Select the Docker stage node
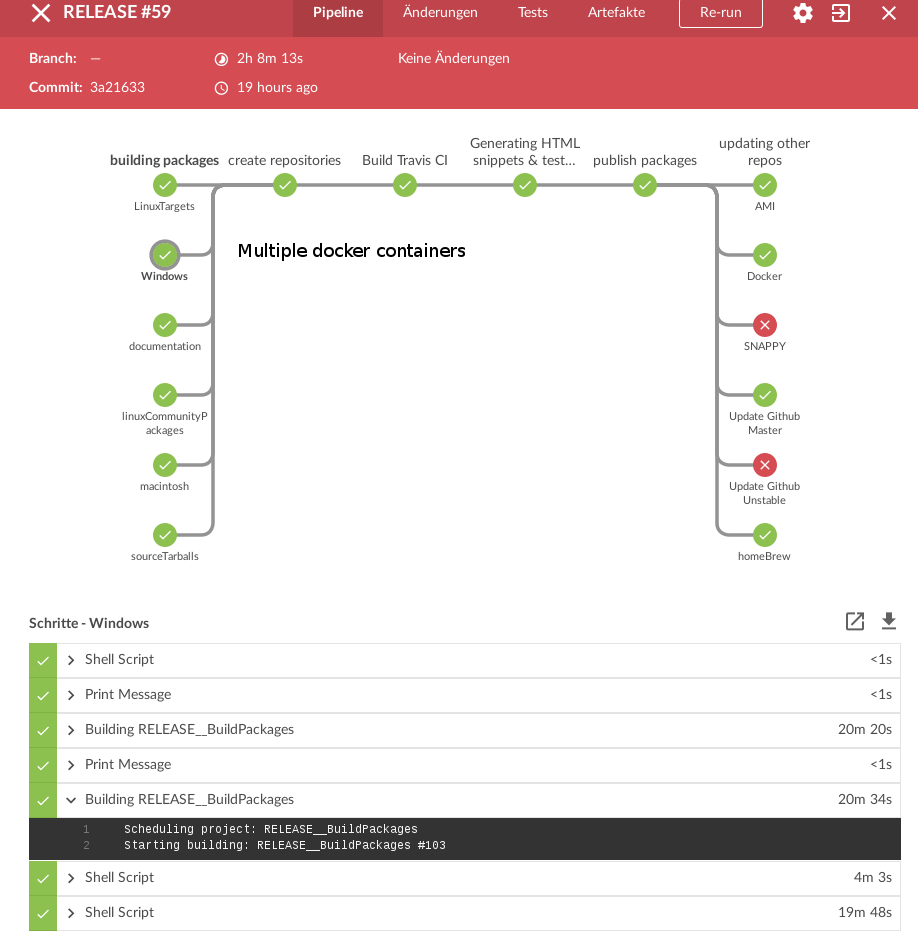The height and width of the screenshot is (948, 918). [765, 255]
